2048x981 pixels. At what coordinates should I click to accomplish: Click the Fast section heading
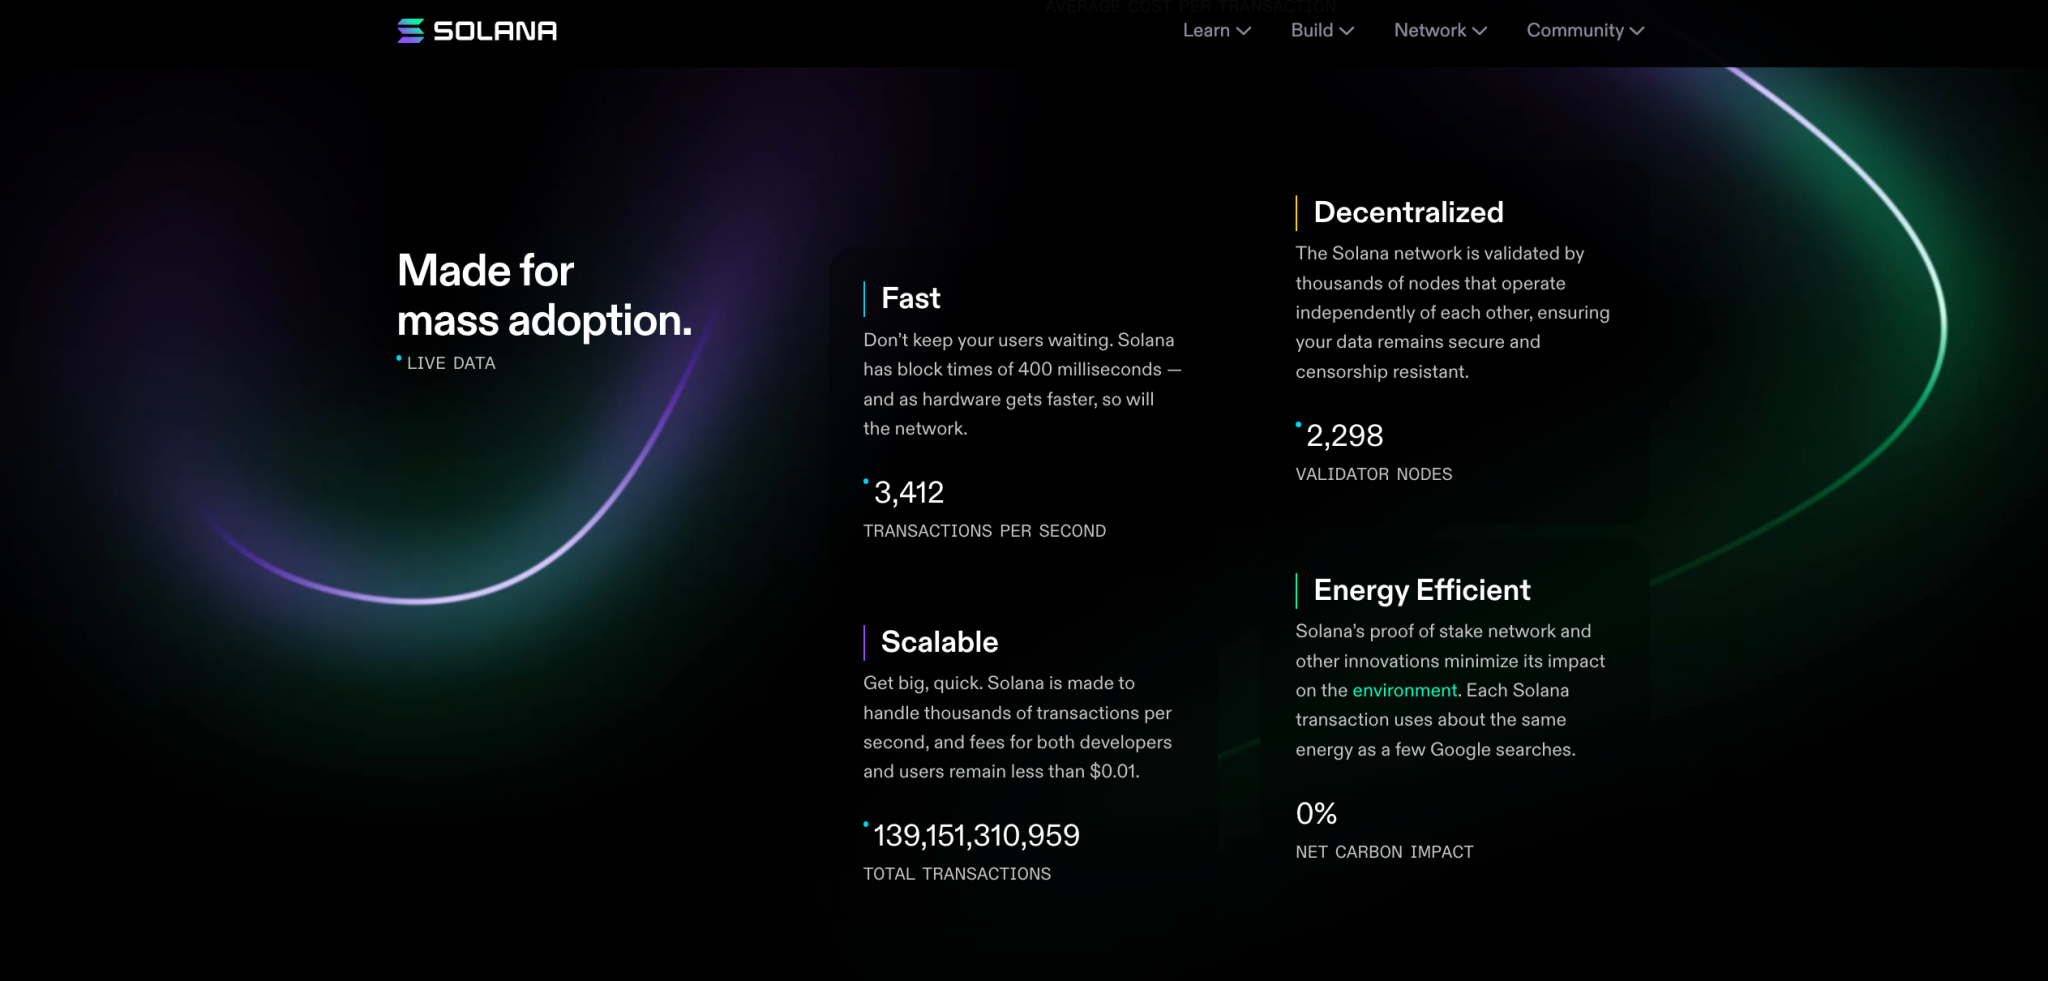click(x=910, y=298)
